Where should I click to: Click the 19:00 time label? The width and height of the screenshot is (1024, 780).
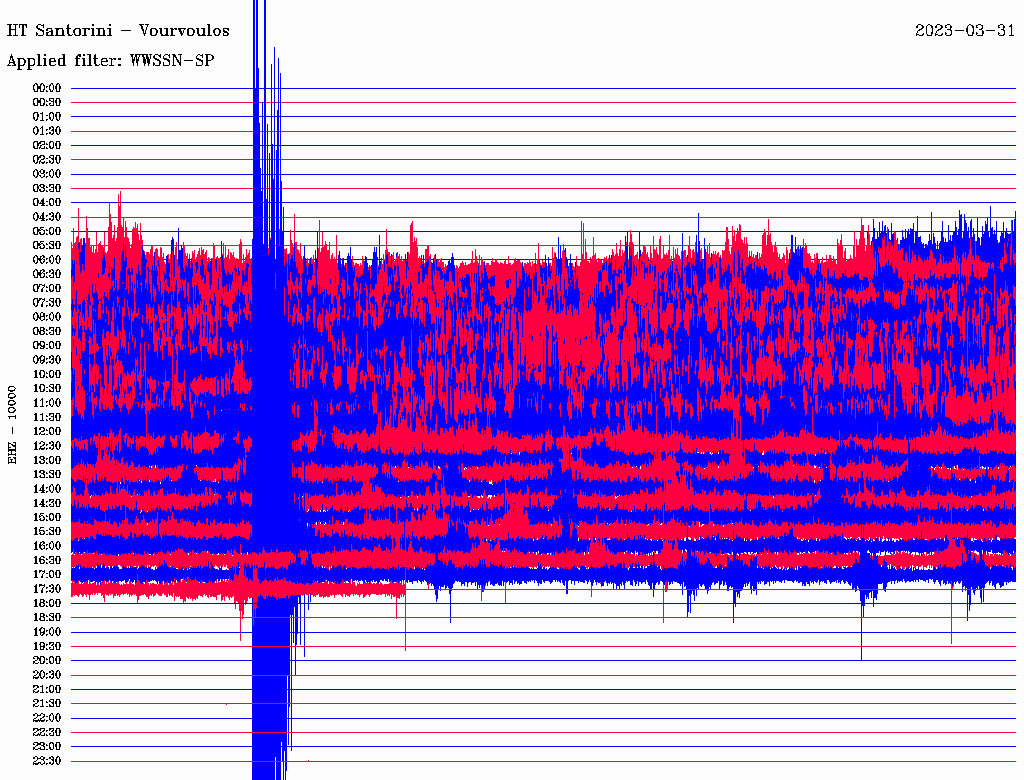coord(47,632)
